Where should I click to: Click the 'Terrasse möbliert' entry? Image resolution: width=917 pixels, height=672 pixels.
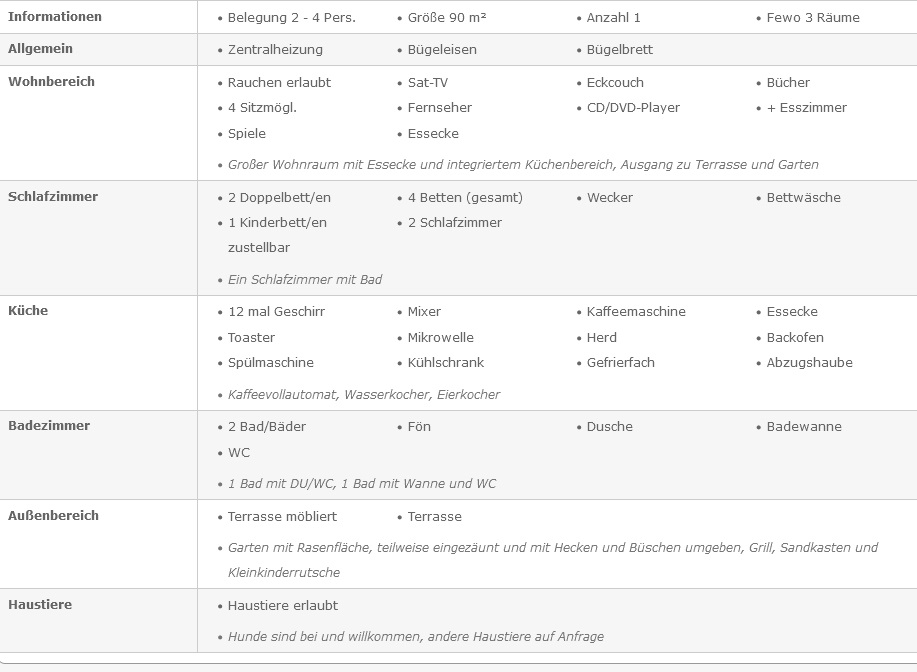[x=282, y=517]
